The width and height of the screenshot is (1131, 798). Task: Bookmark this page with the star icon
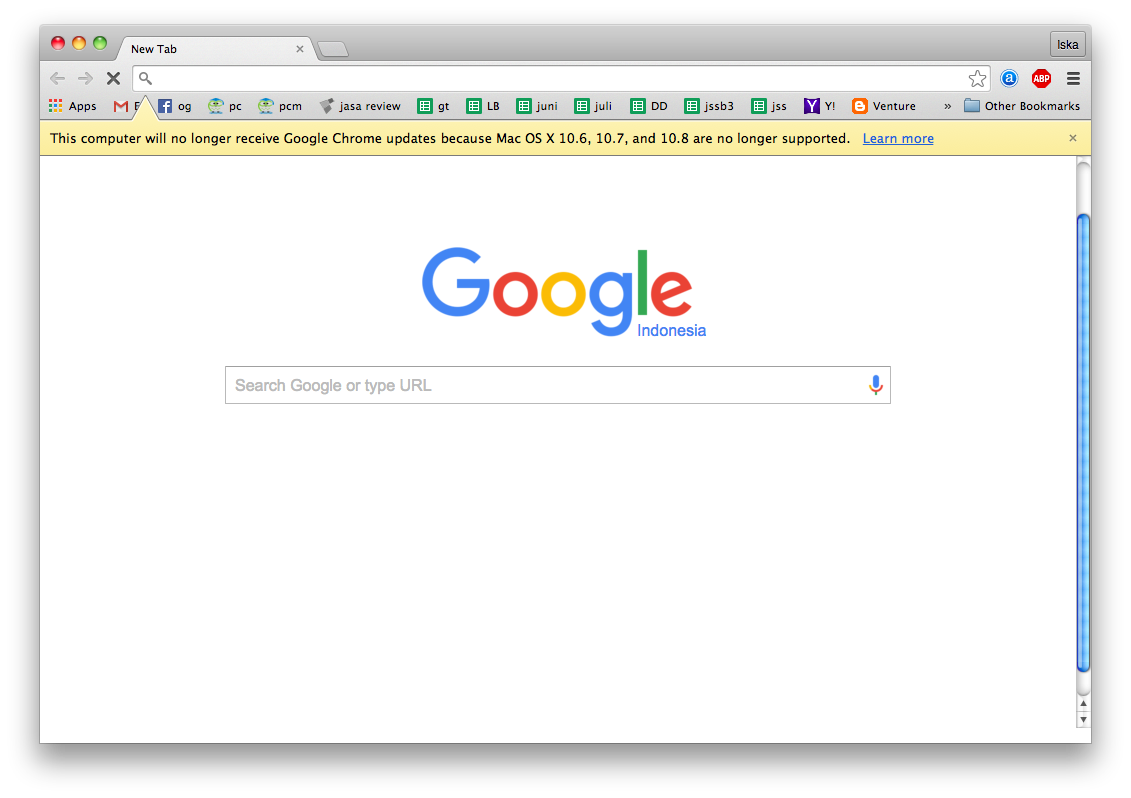(x=977, y=79)
